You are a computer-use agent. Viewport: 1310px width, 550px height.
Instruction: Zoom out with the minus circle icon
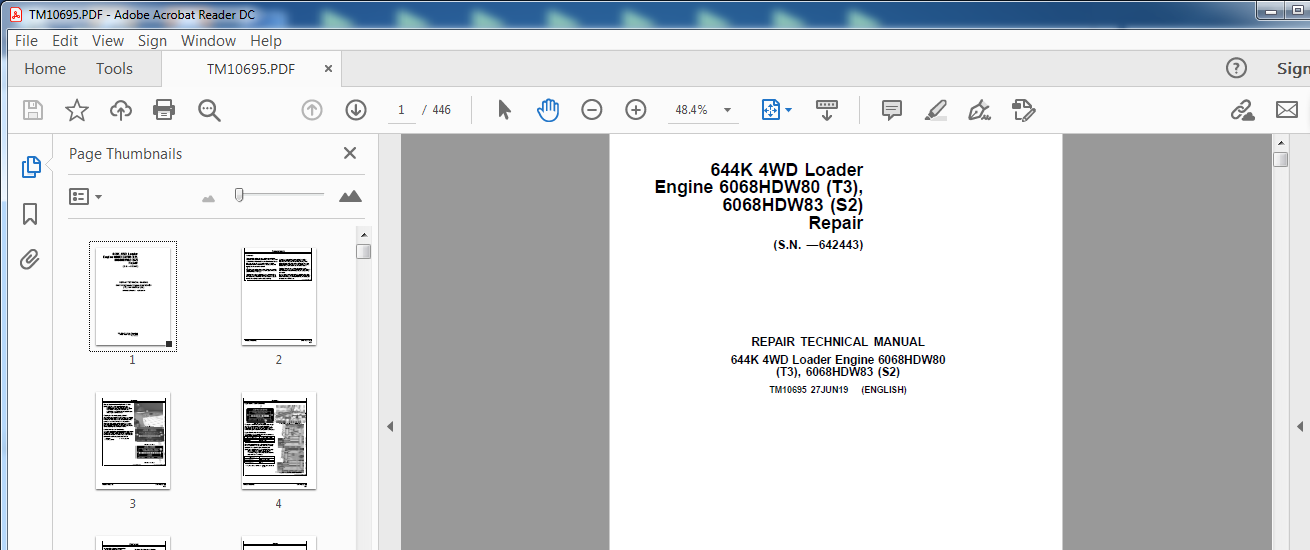592,110
